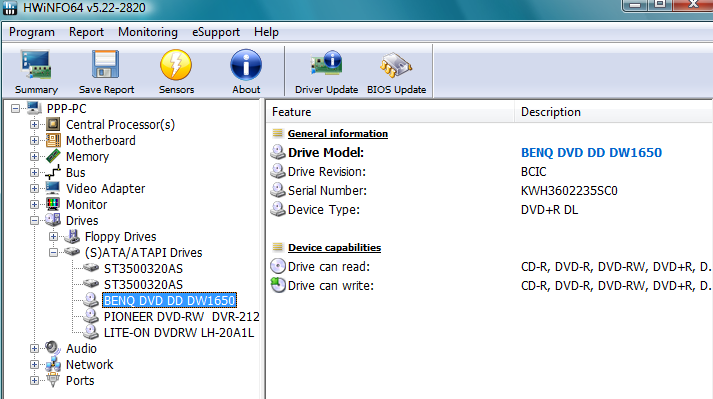Click the Description column header
The image size is (713, 399).
(614, 112)
